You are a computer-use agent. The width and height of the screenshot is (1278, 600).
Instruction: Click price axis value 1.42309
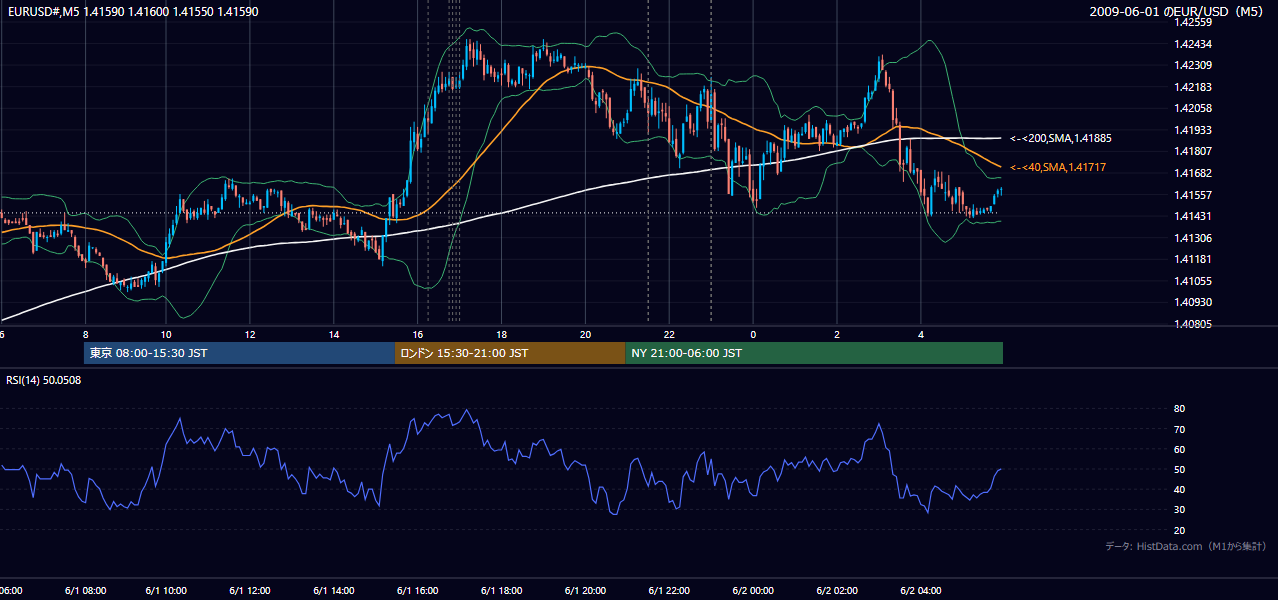tap(1193, 65)
